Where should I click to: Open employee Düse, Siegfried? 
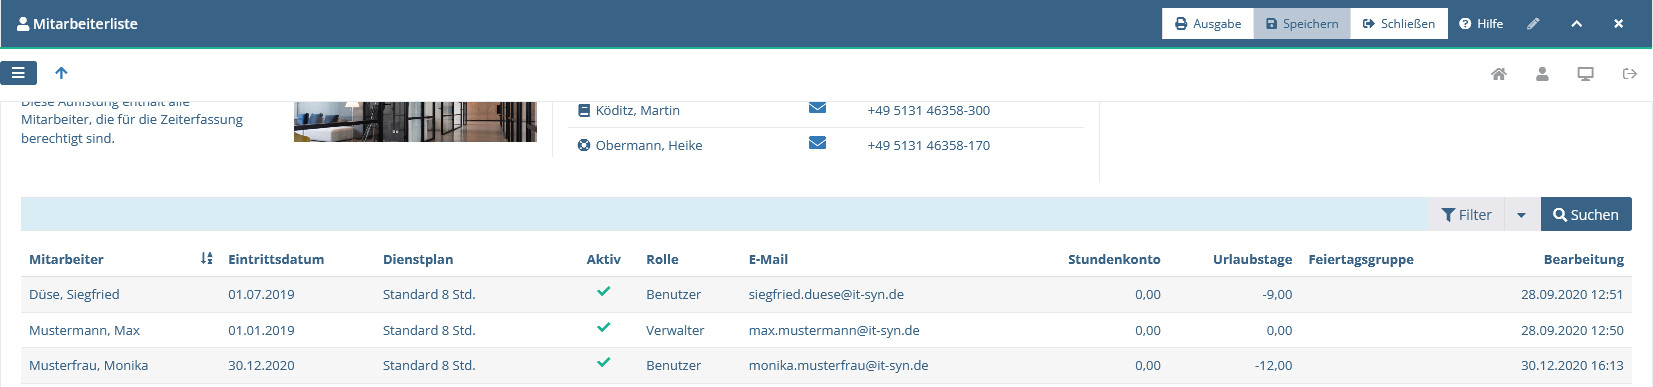[74, 295]
